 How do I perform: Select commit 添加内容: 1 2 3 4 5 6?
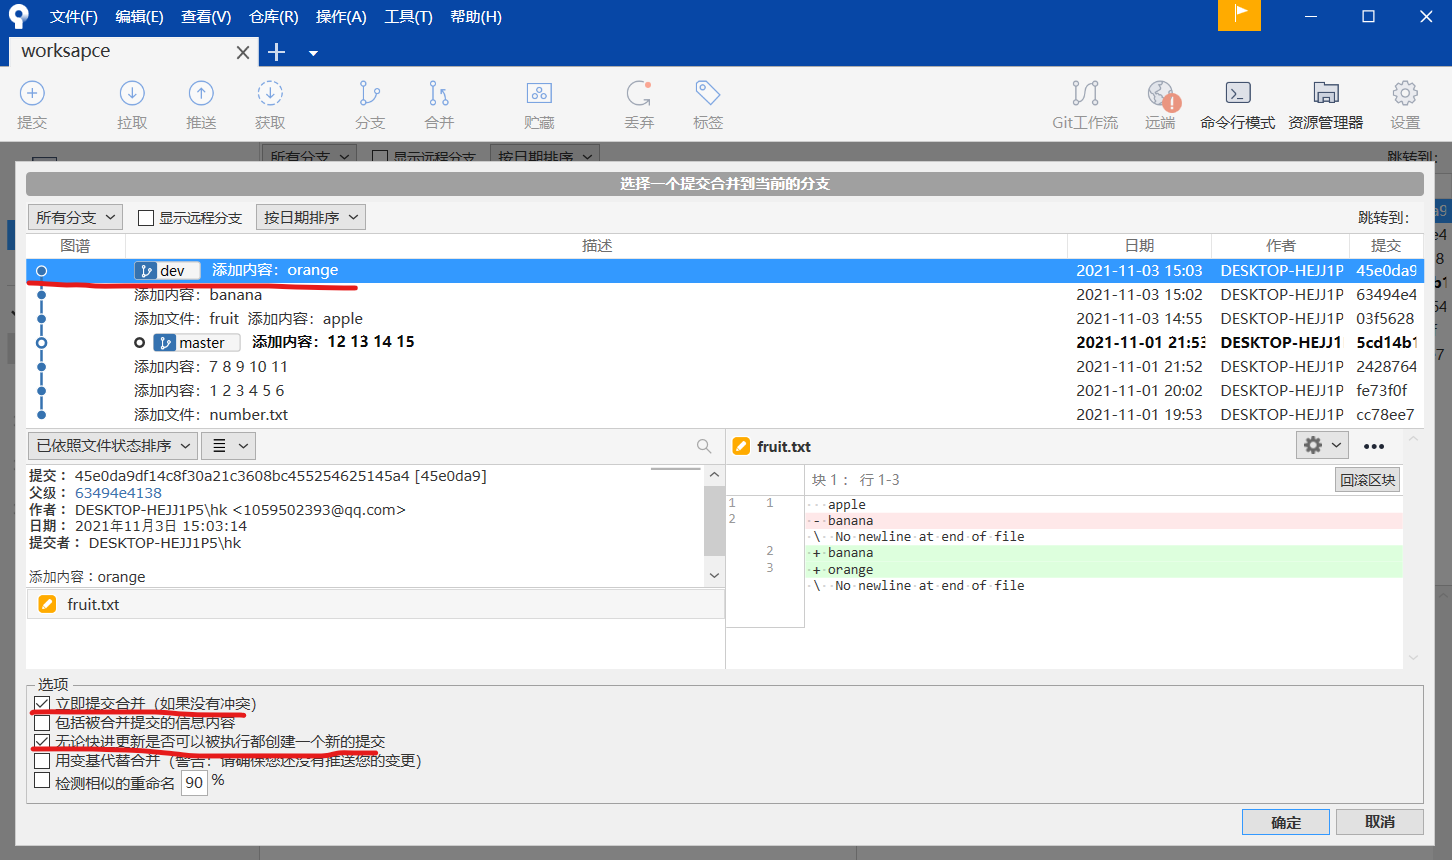[x=725, y=391]
